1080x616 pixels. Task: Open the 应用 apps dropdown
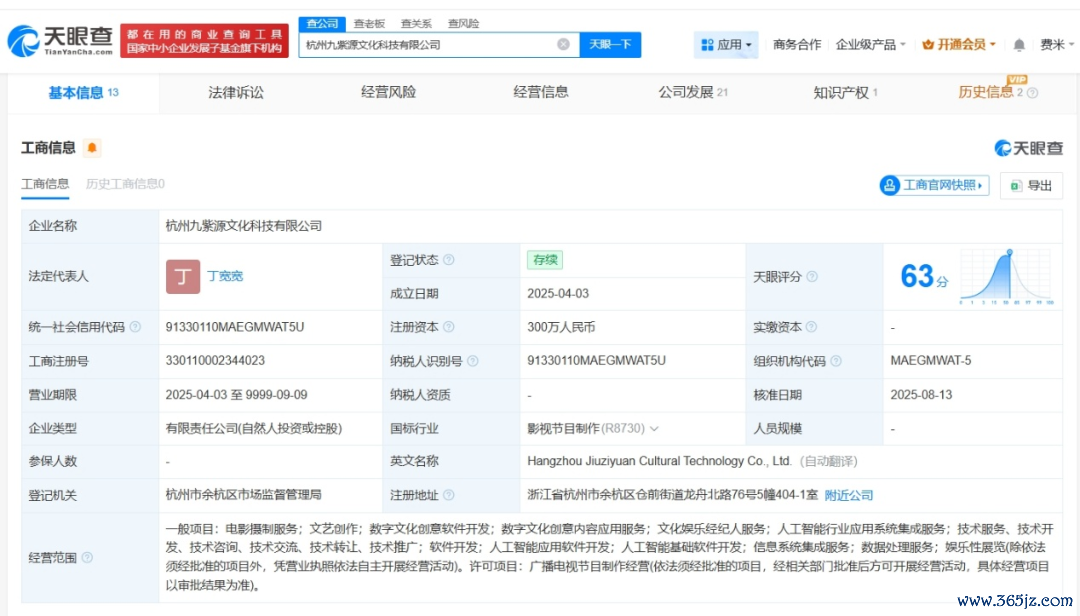tap(726, 45)
